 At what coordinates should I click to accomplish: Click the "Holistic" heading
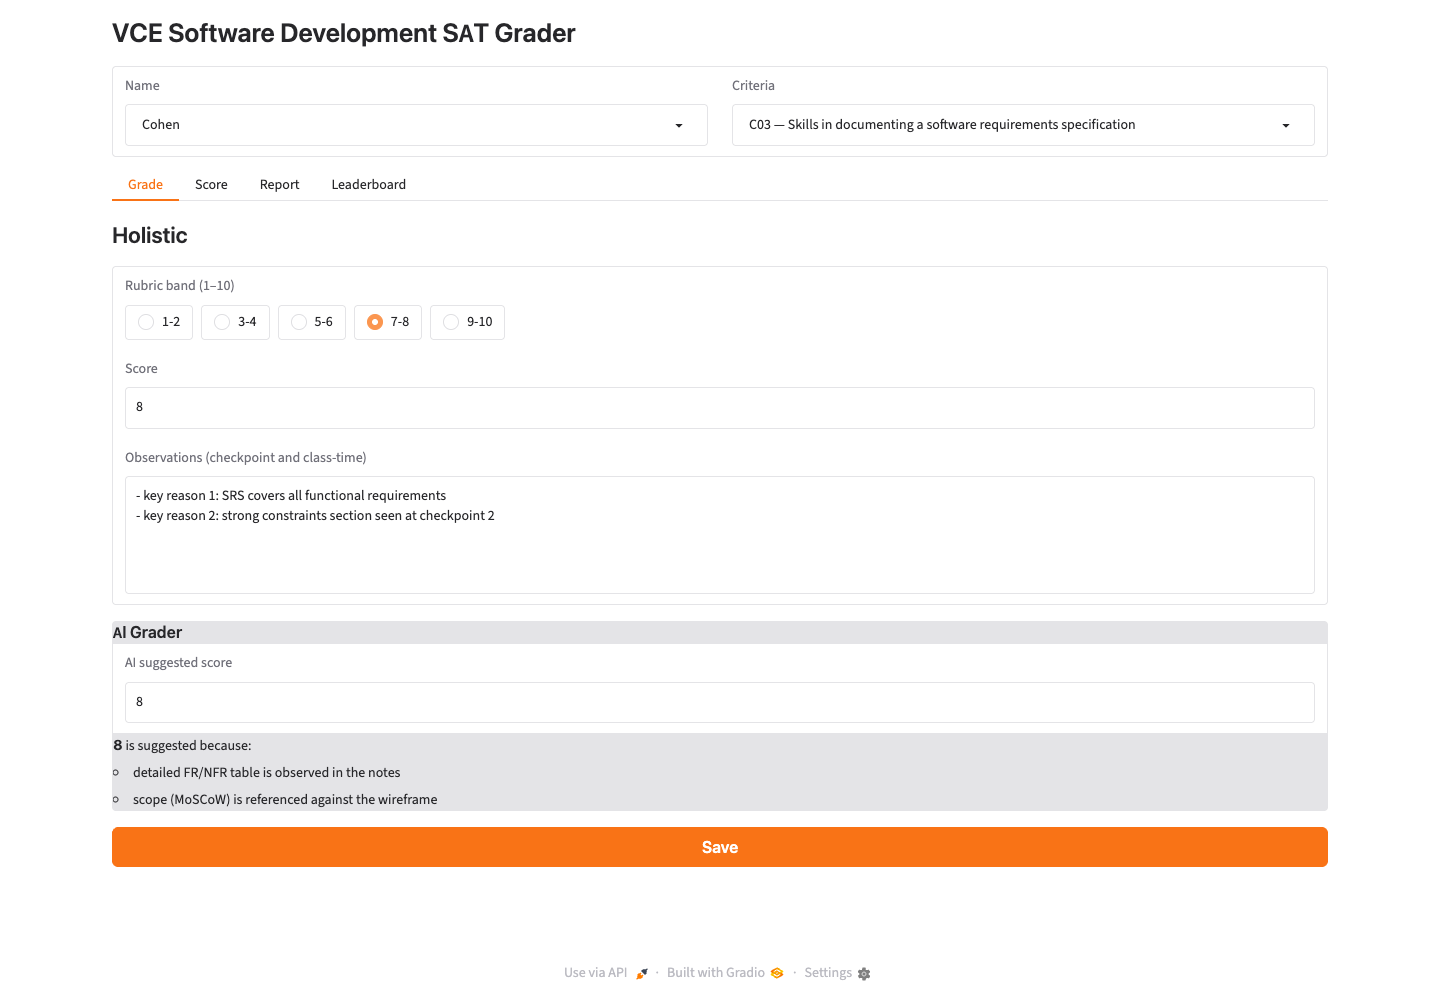point(150,236)
